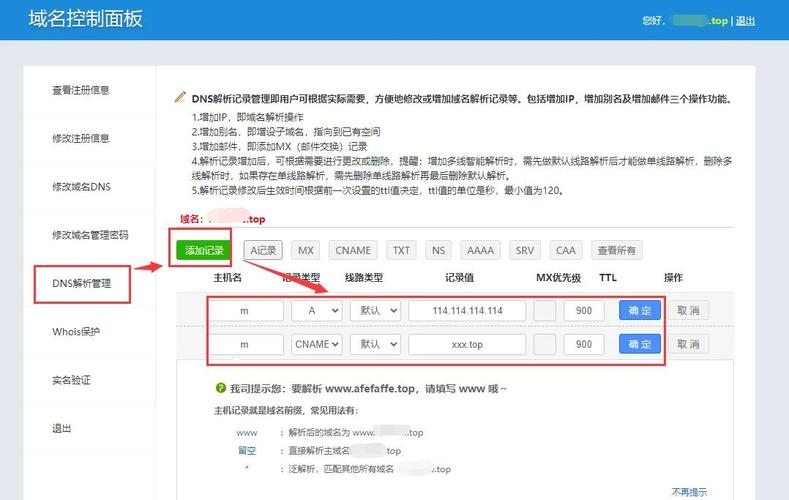Image resolution: width=789 pixels, height=500 pixels.
Task: Open the CNAME record type dropdown
Action: (x=317, y=344)
